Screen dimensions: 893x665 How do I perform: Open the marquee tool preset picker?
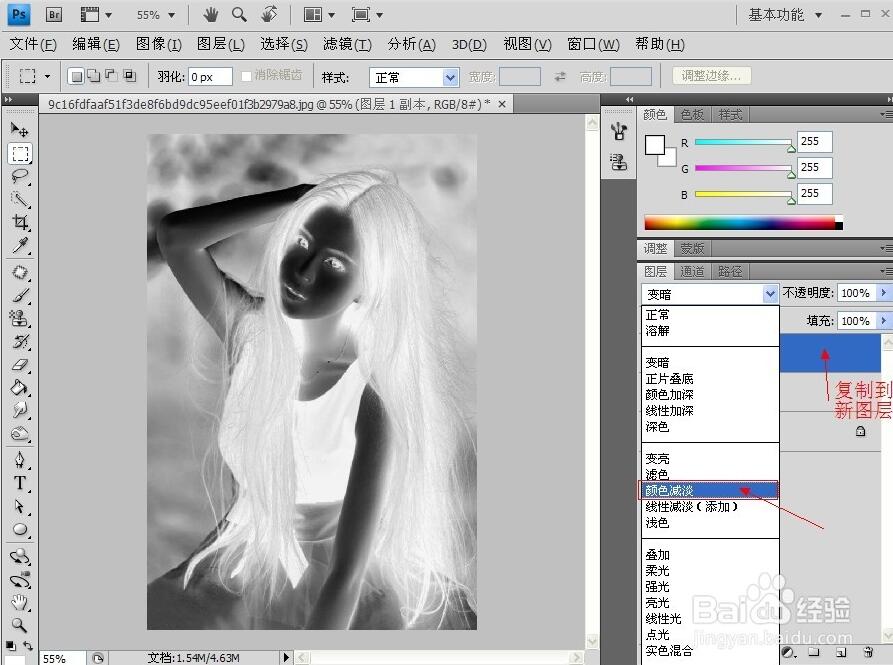point(34,76)
